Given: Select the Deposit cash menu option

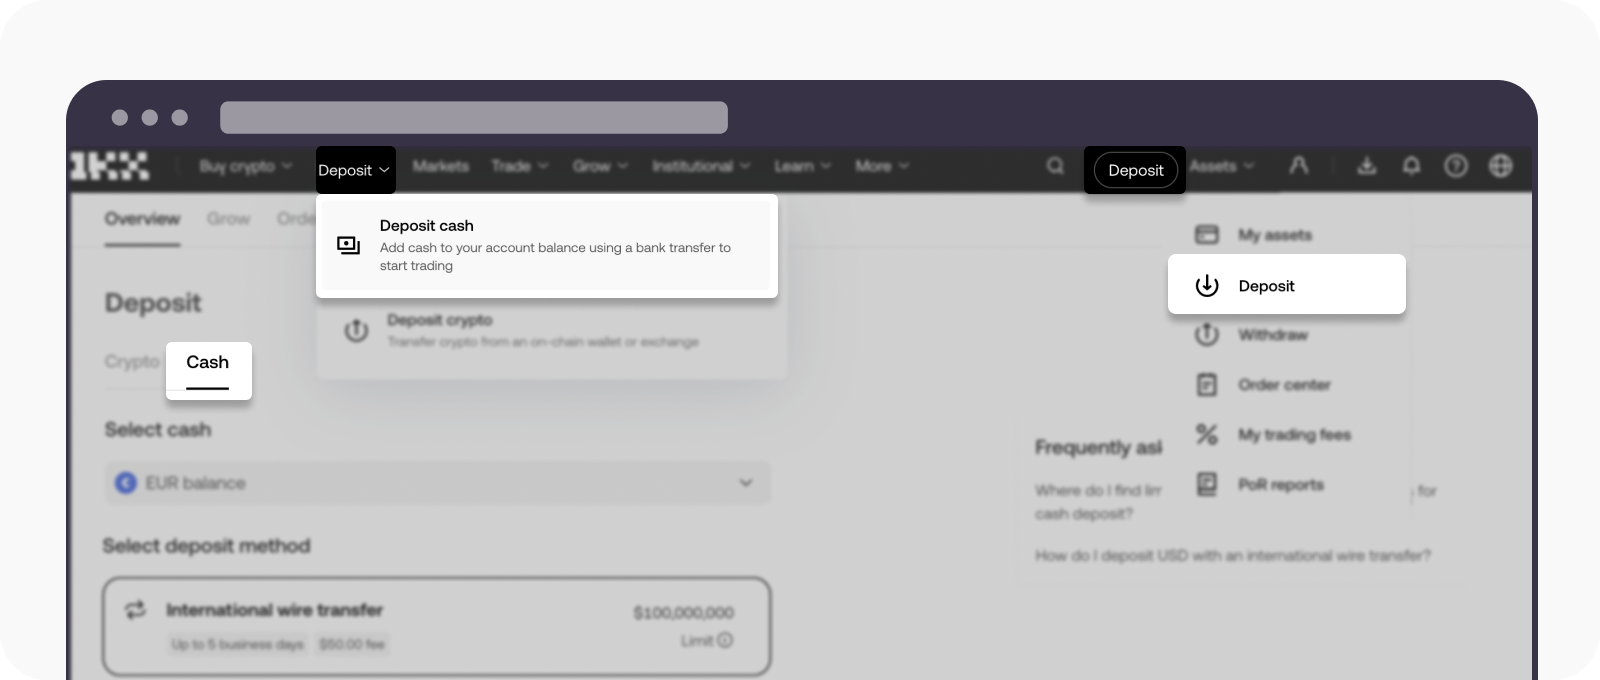Looking at the screenshot, I should pos(547,245).
